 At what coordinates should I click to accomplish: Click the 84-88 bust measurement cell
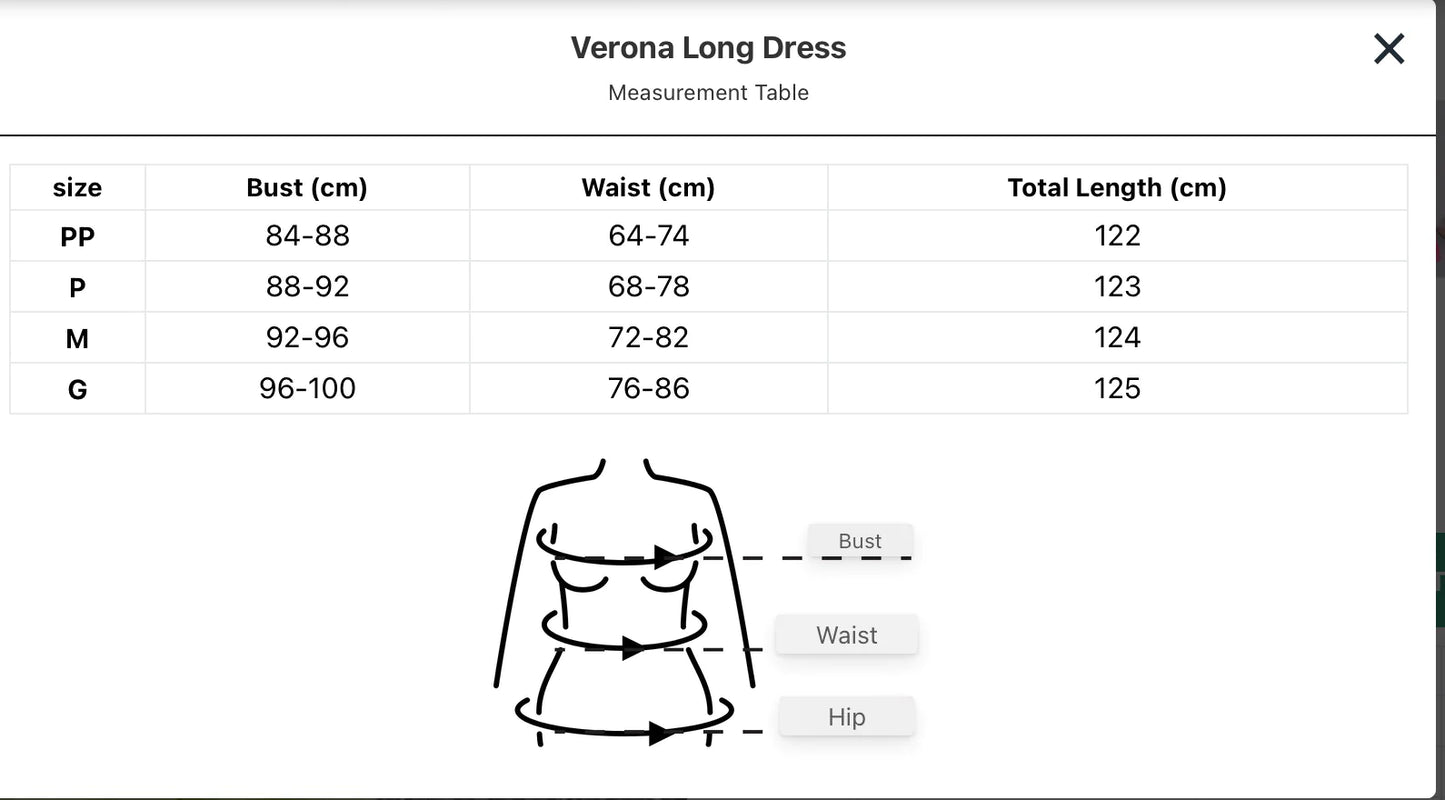tap(307, 236)
